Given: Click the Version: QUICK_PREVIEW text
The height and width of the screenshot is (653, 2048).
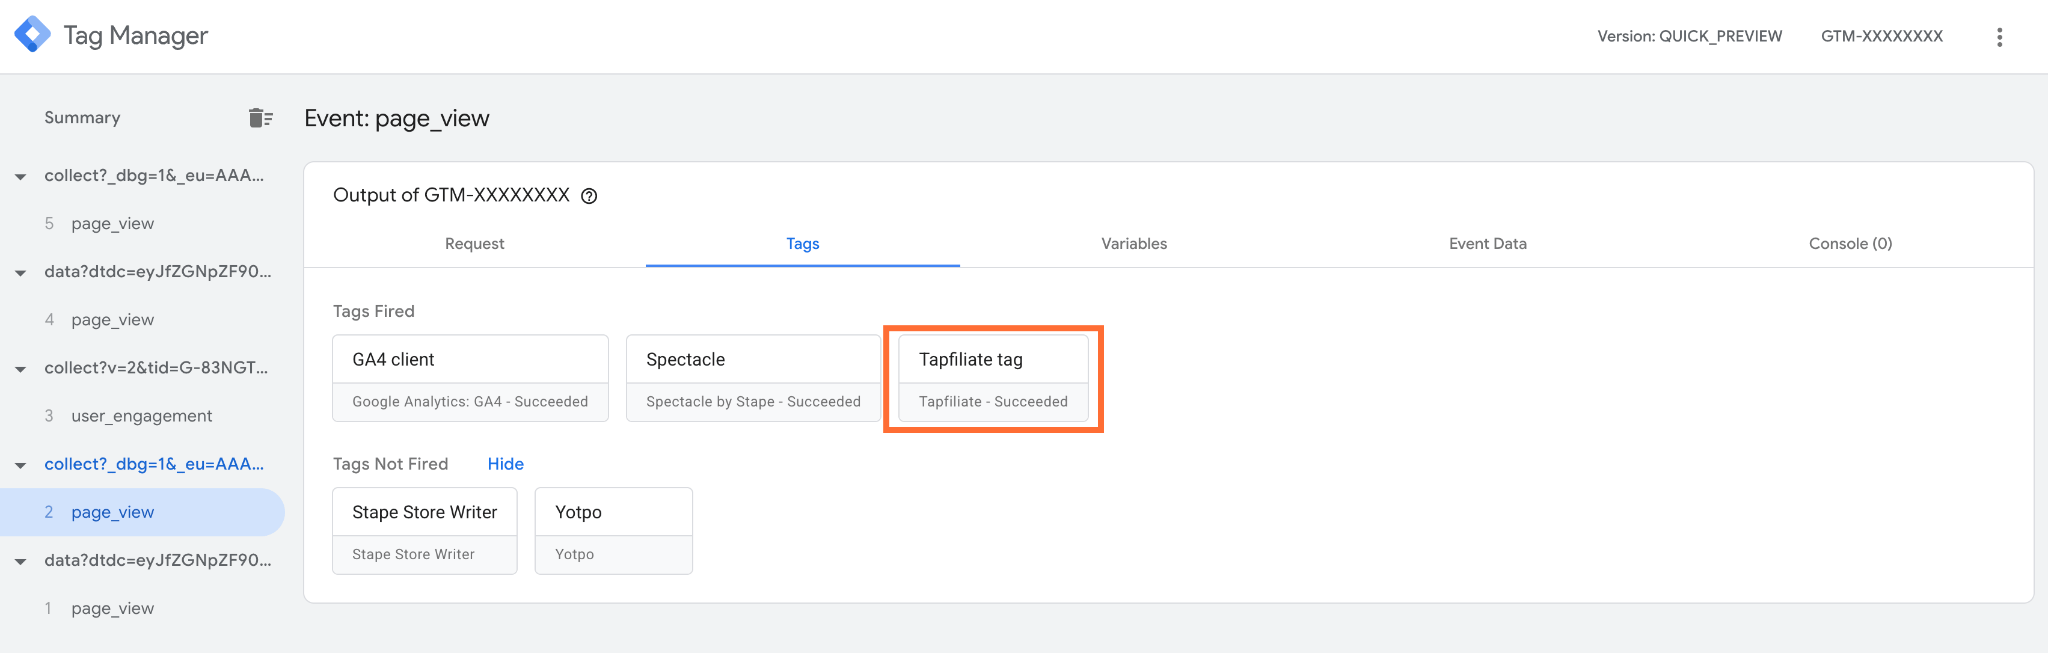Looking at the screenshot, I should click(1689, 37).
